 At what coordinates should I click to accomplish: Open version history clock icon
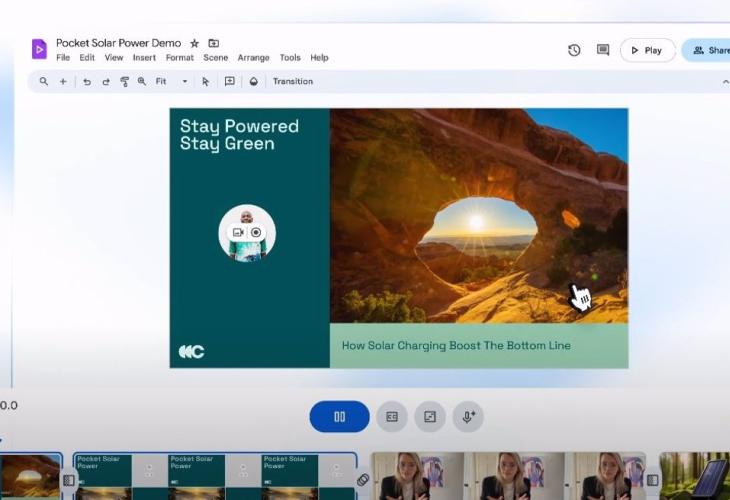pyautogui.click(x=574, y=50)
